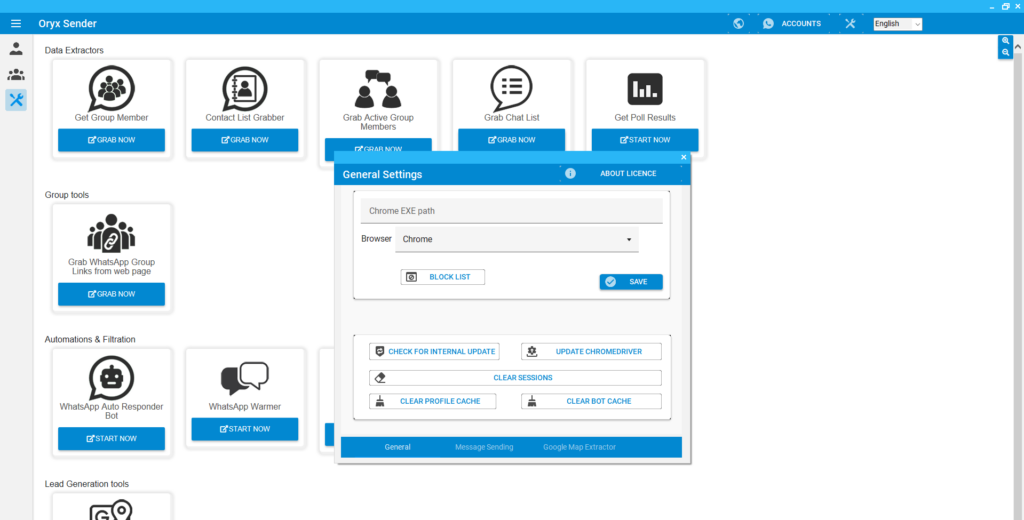Viewport: 1024px width, 520px height.
Task: Click GRAB NOW under Grab WhatsApp Group Links
Action: [x=112, y=294]
